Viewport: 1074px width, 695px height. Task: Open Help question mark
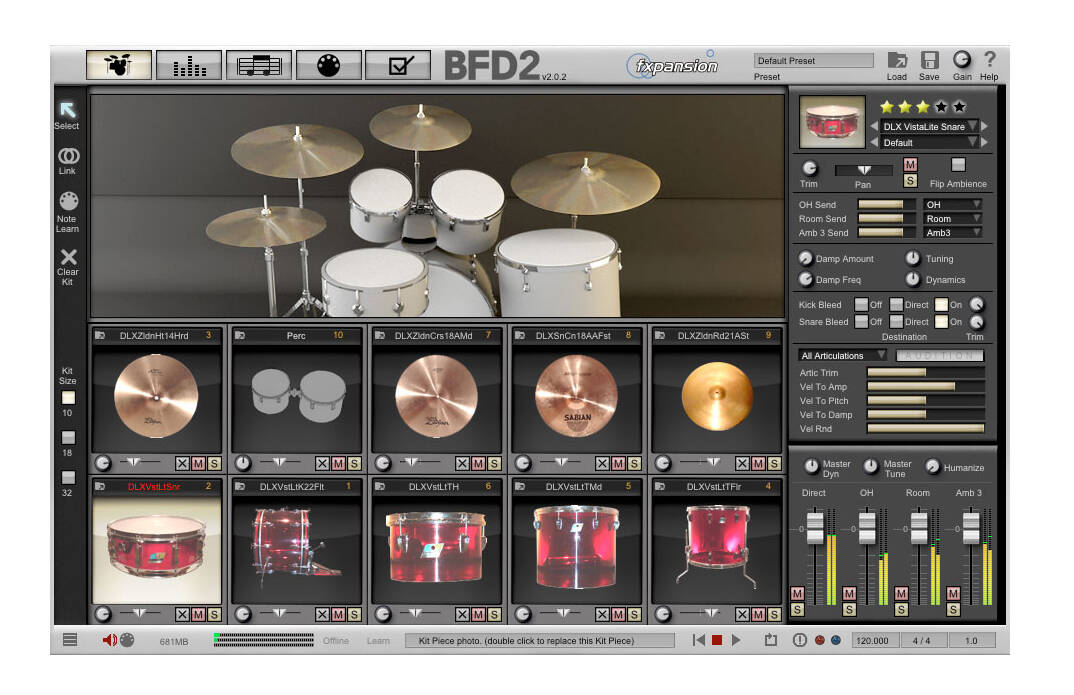[989, 60]
